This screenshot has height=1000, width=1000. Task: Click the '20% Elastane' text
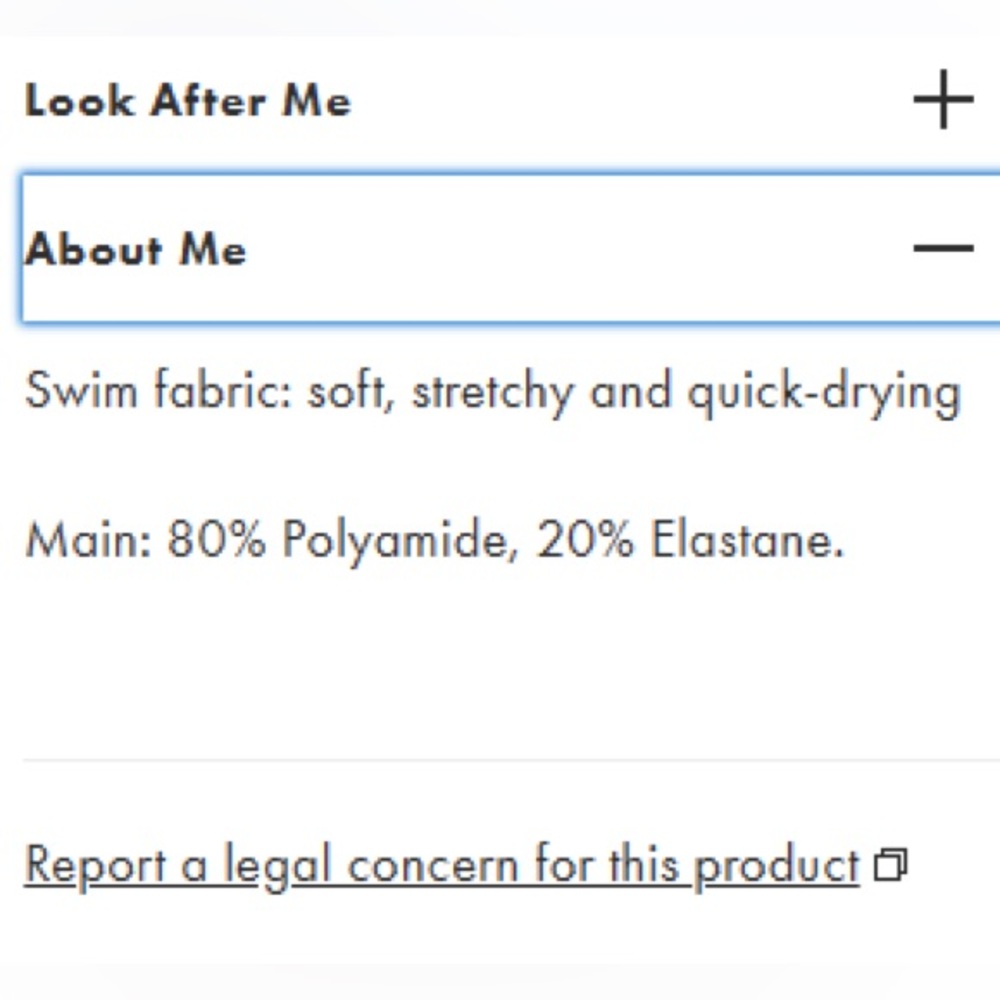[689, 540]
